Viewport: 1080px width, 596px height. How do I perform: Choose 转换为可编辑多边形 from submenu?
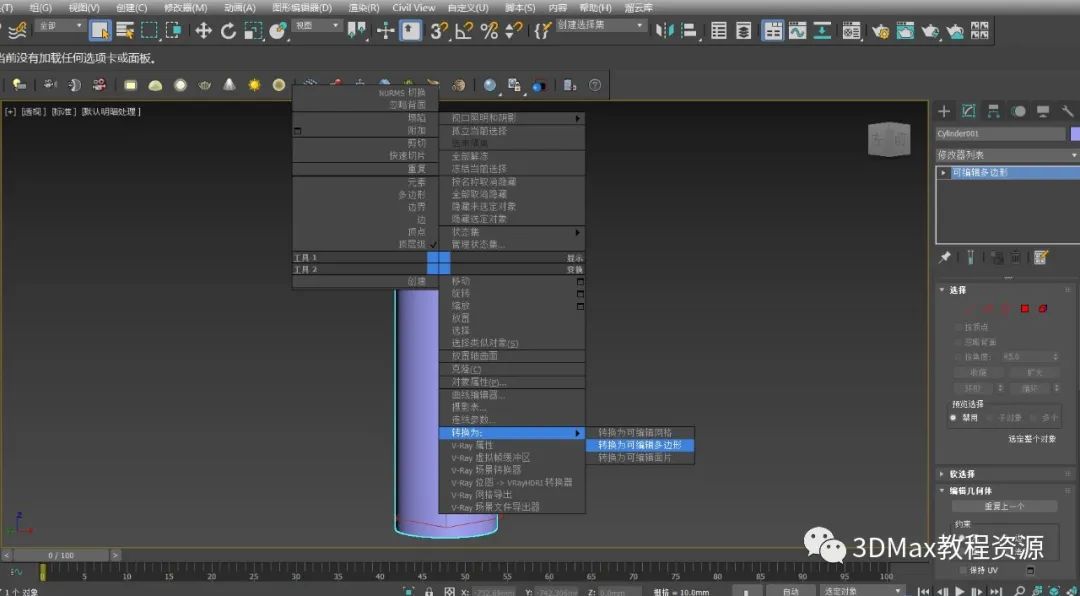[639, 445]
